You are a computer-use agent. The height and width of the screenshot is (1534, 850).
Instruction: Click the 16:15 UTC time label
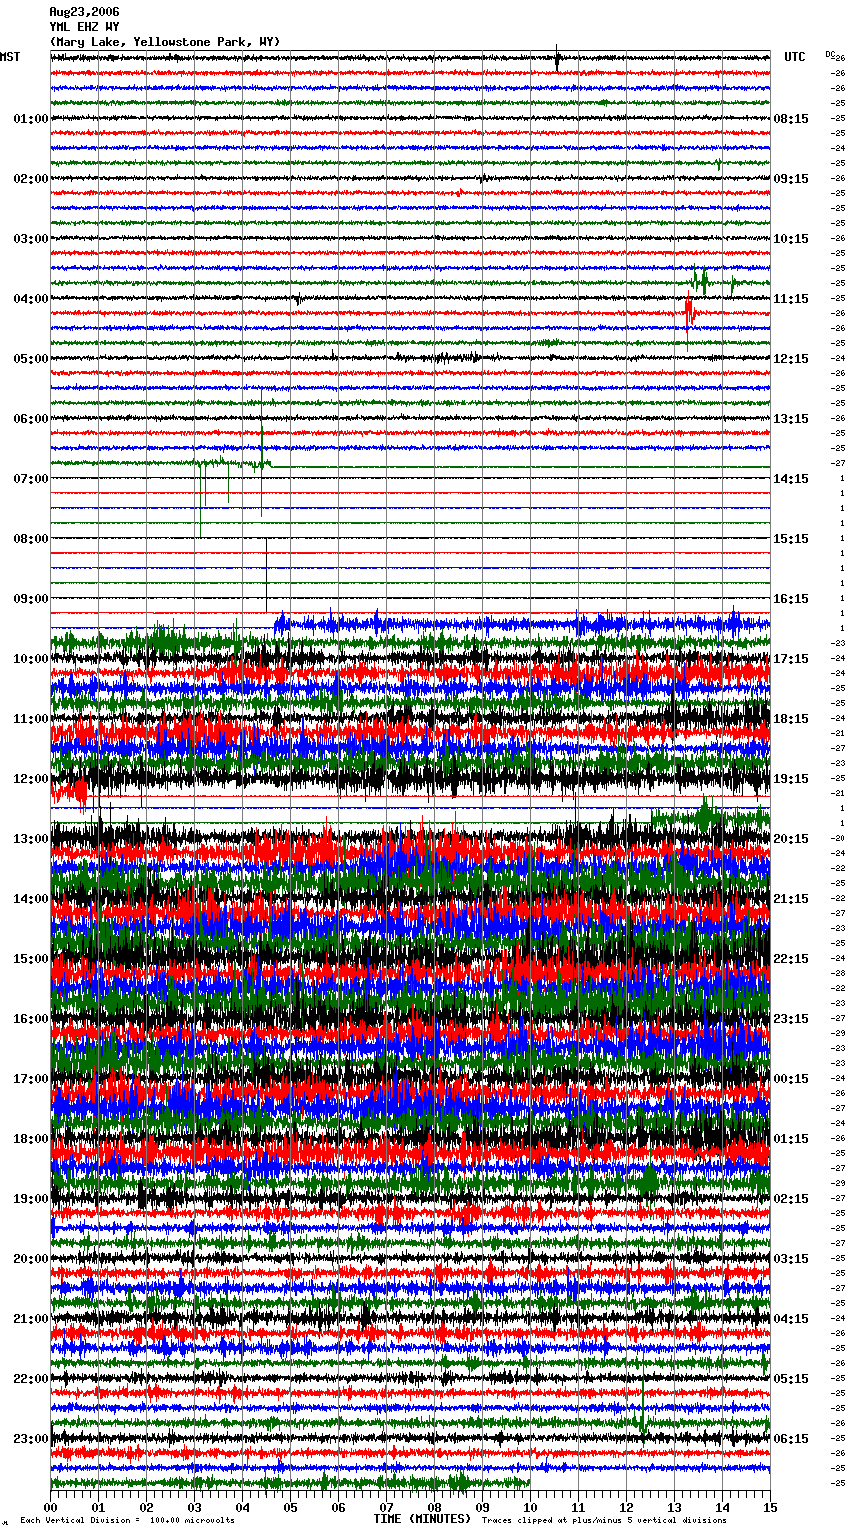pos(791,599)
